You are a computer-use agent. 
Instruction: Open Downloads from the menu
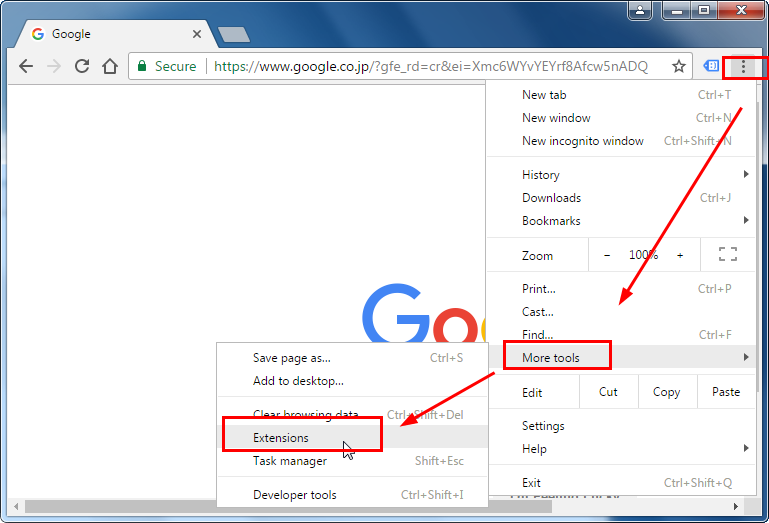(x=621, y=198)
